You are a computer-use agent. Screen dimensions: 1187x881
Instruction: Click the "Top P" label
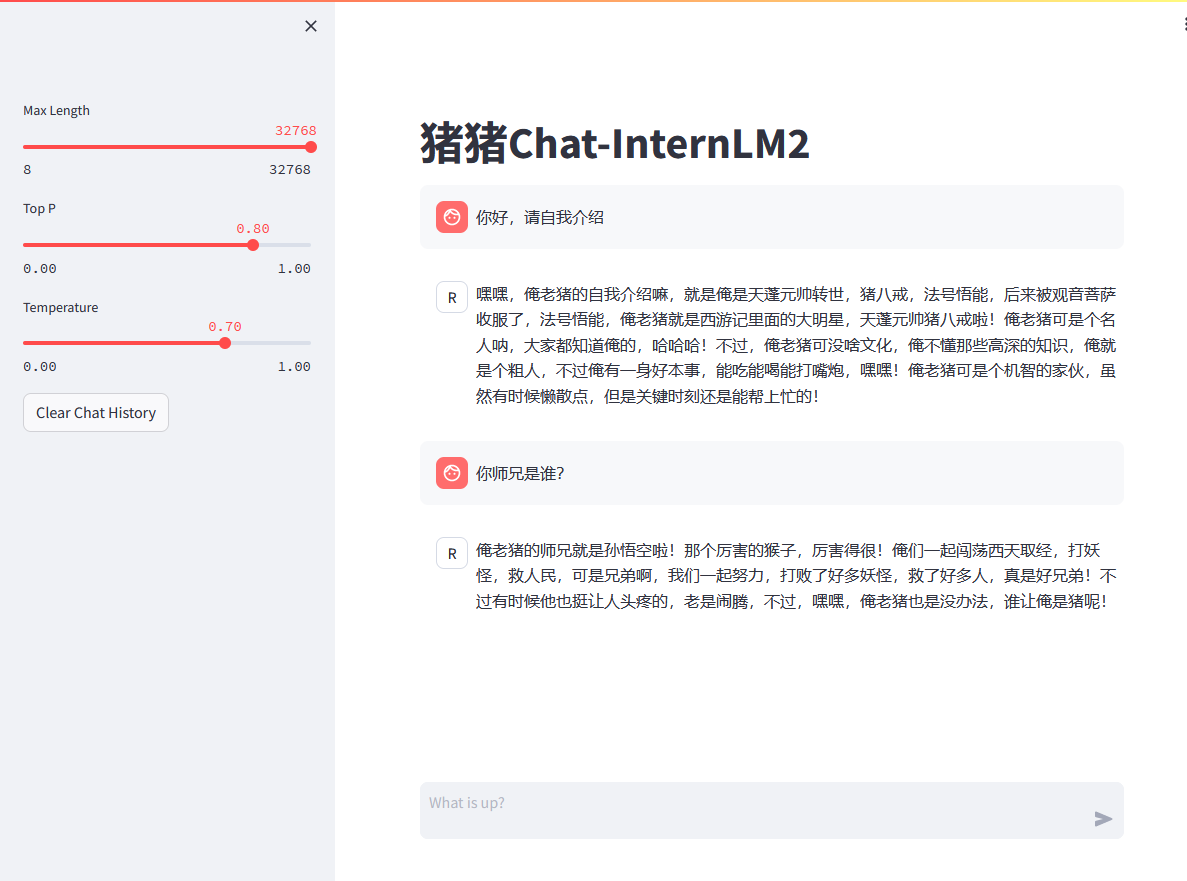click(39, 208)
